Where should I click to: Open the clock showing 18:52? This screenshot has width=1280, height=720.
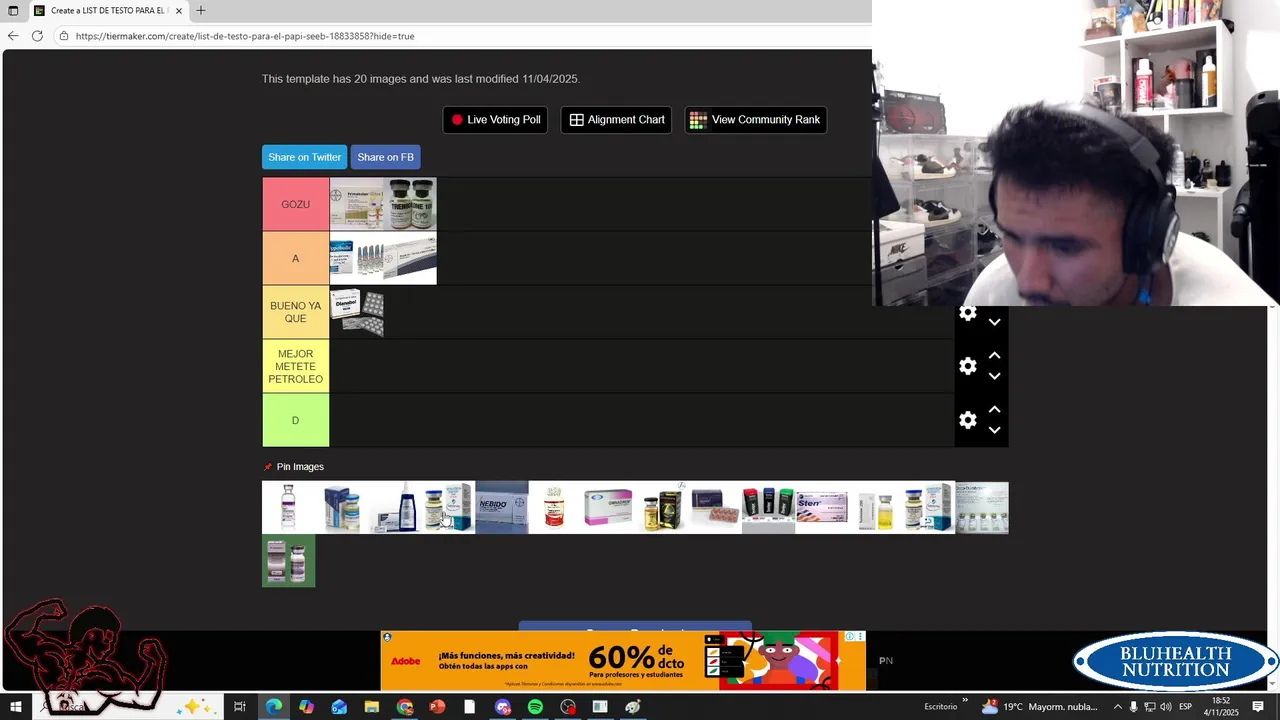tap(1221, 707)
